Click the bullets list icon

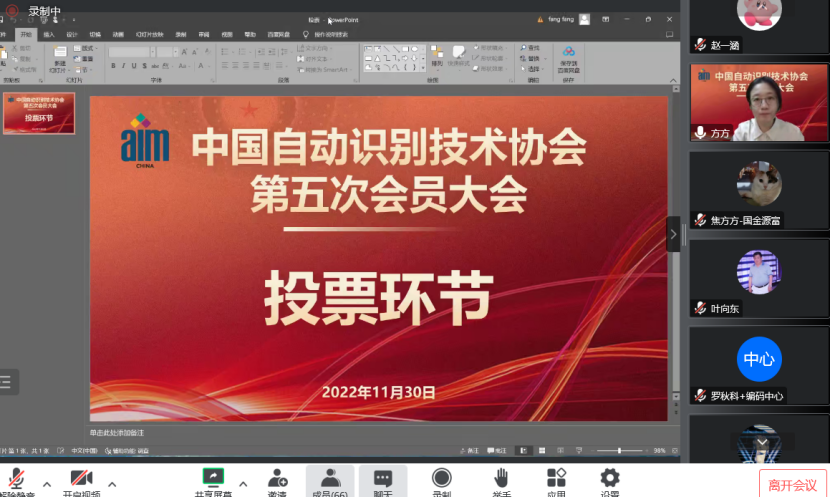coord(226,52)
